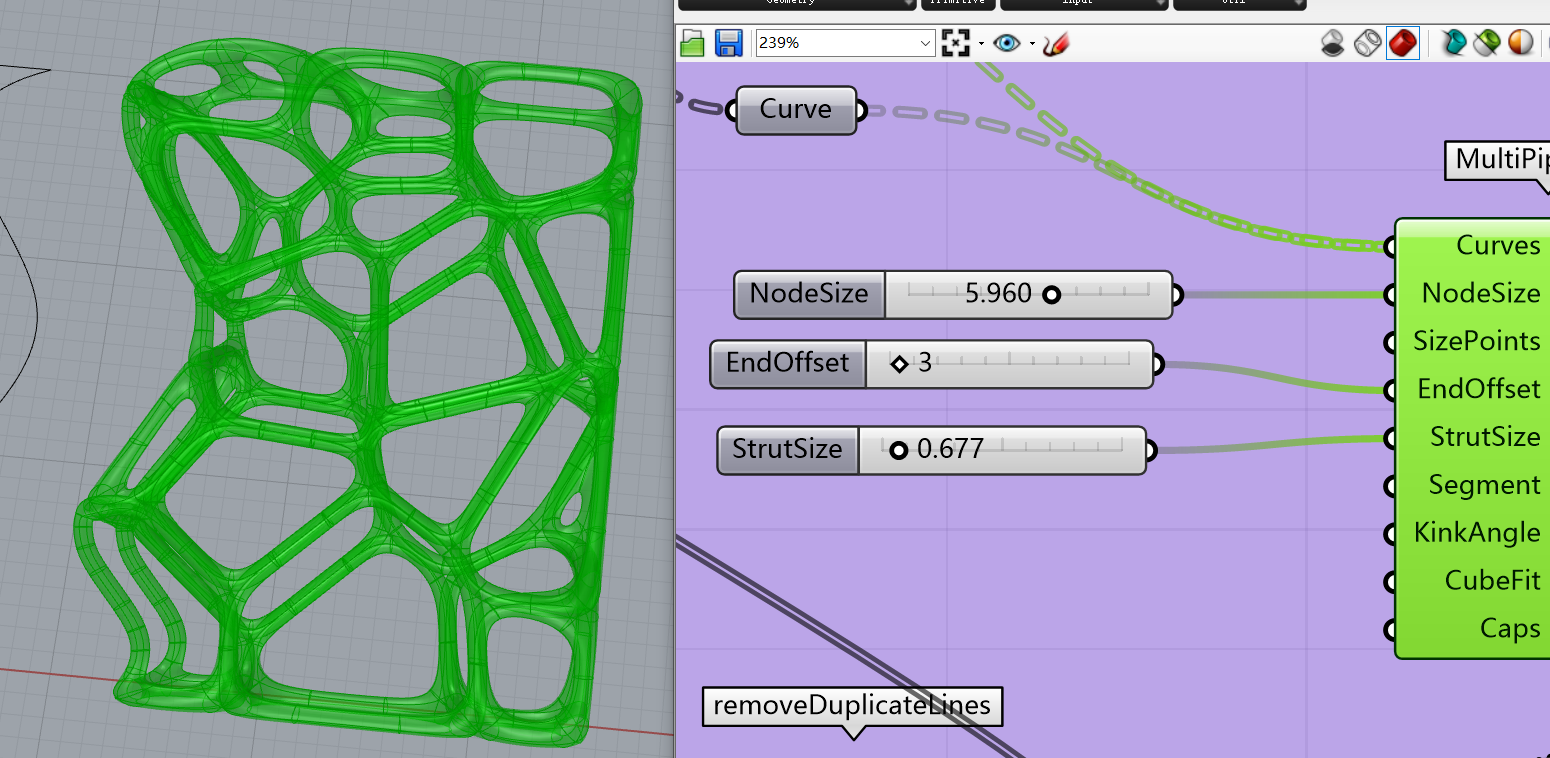This screenshot has width=1550, height=758.
Task: Open the 239% zoom level combo box
Action: tap(845, 43)
